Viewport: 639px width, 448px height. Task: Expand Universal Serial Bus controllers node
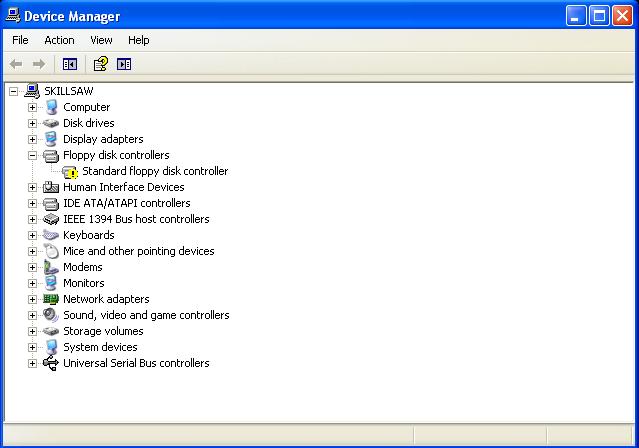click(x=33, y=363)
